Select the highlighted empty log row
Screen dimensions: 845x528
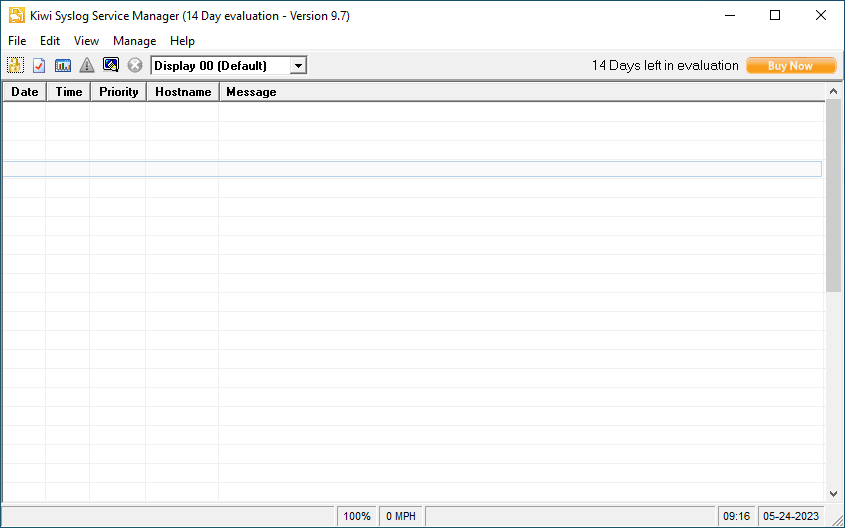(x=412, y=169)
